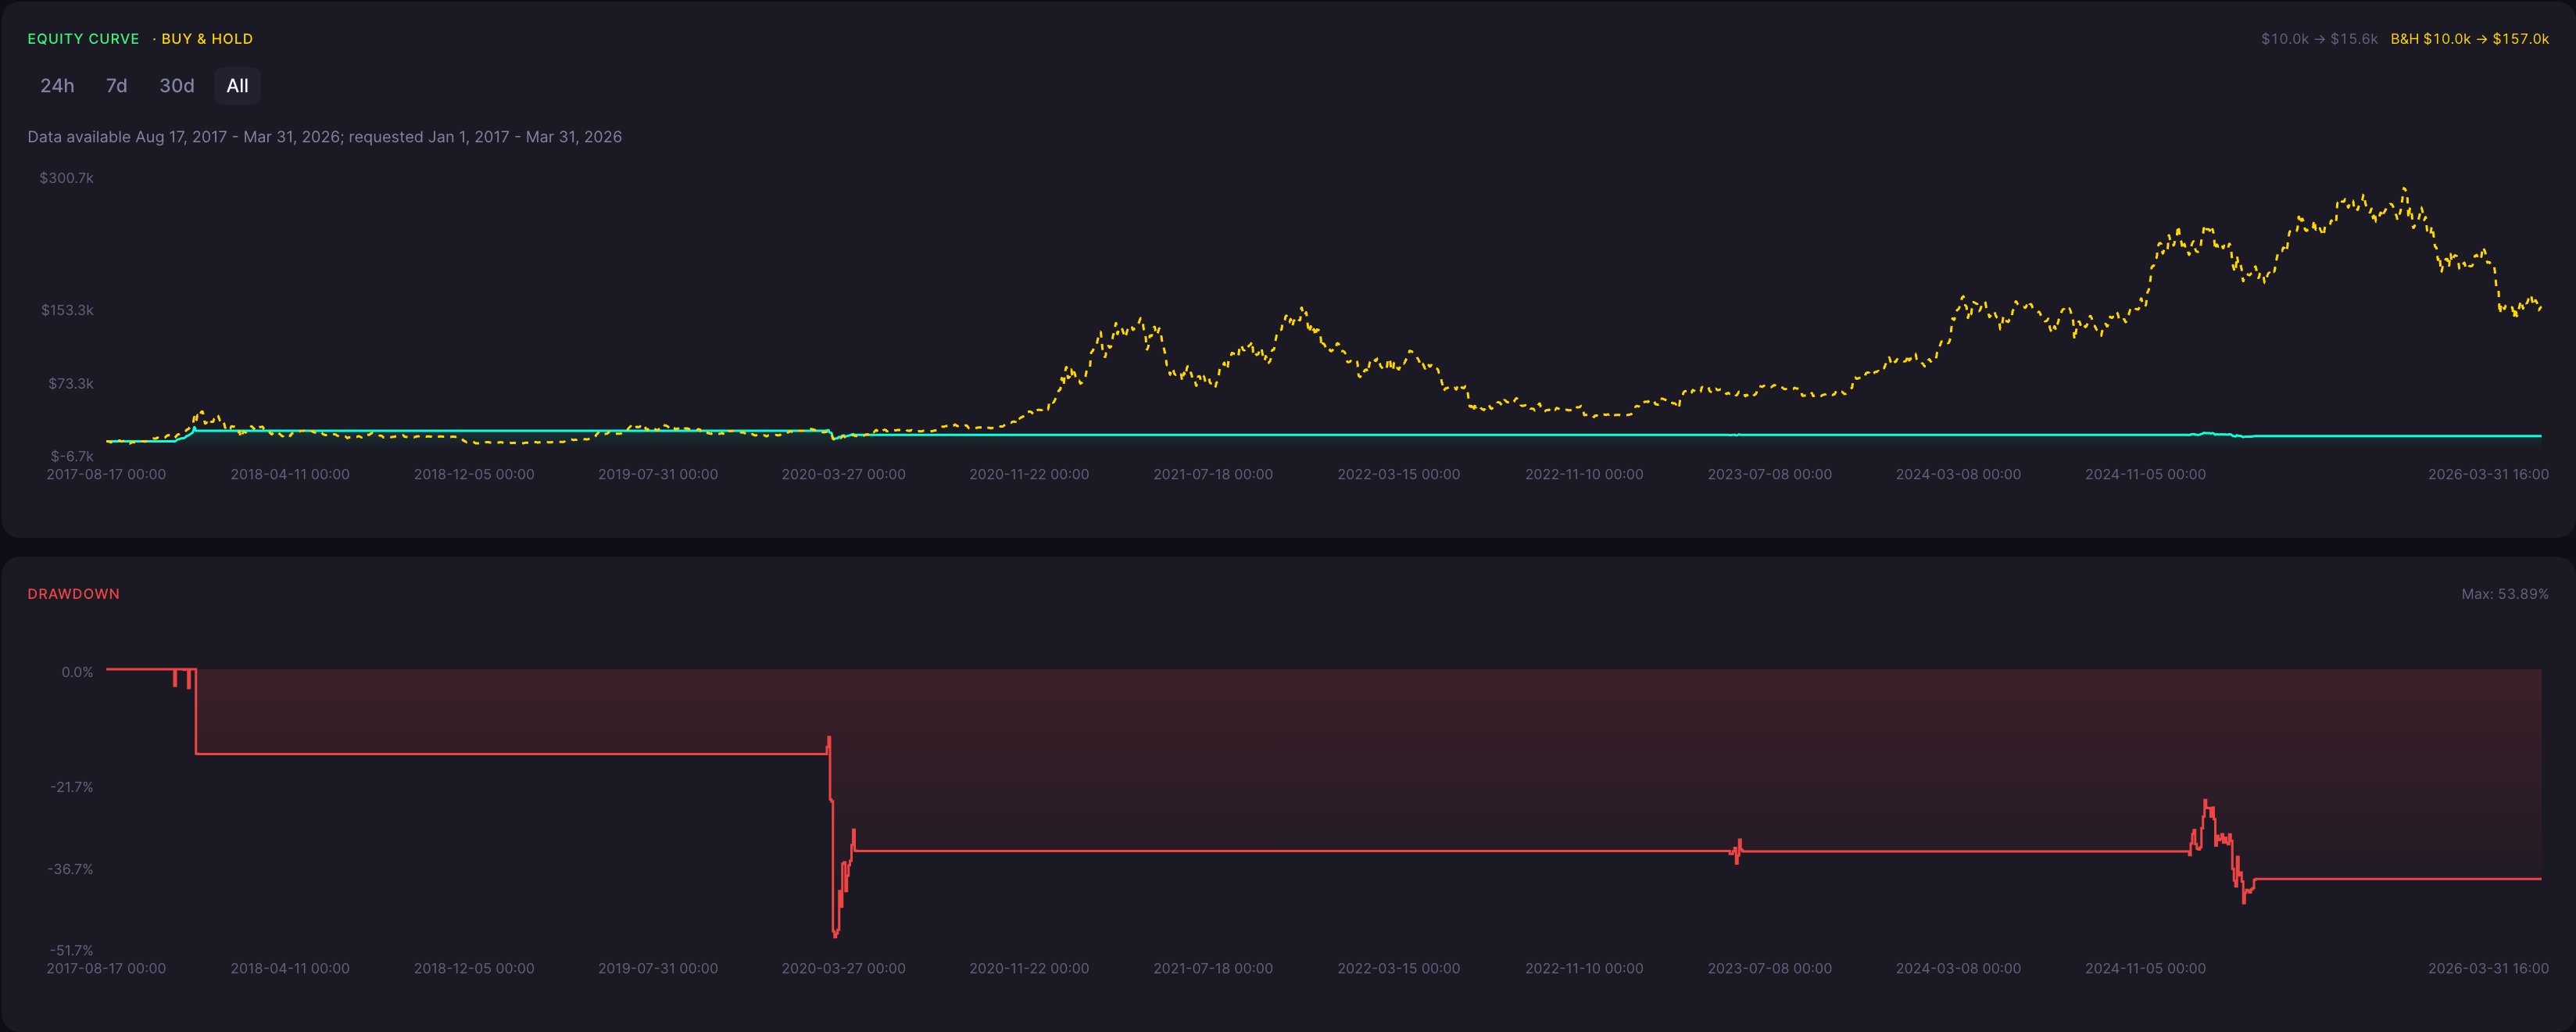This screenshot has height=1032, width=2576.
Task: Click equity chart 2017-08-17 00:00 date label
Action: coord(106,474)
